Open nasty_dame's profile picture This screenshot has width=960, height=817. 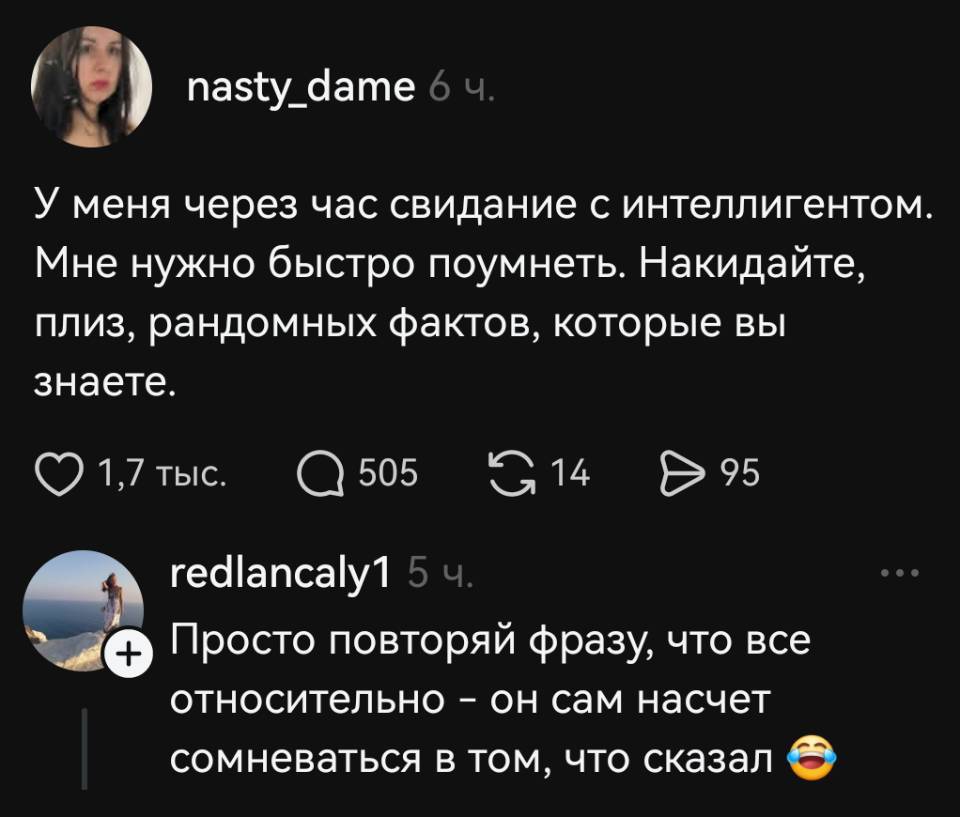pyautogui.click(x=90, y=86)
